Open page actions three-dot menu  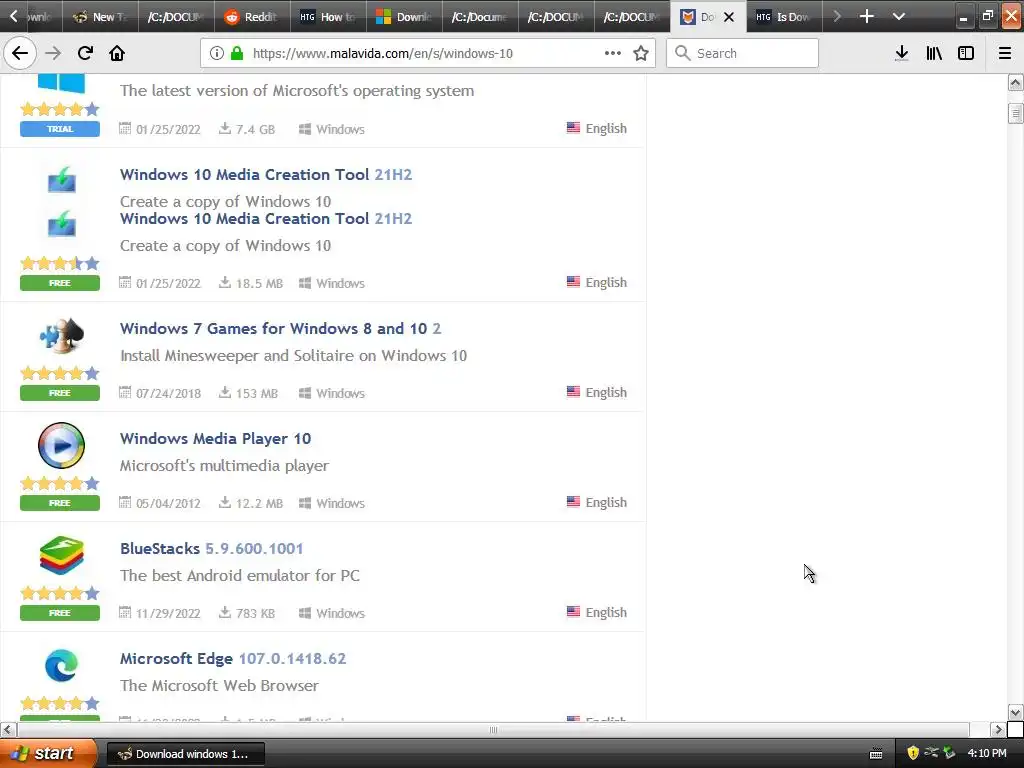click(613, 53)
